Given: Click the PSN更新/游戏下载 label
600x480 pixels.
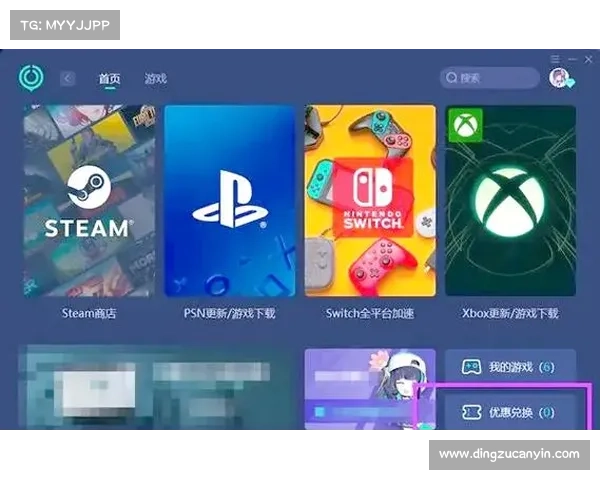Looking at the screenshot, I should tap(229, 313).
